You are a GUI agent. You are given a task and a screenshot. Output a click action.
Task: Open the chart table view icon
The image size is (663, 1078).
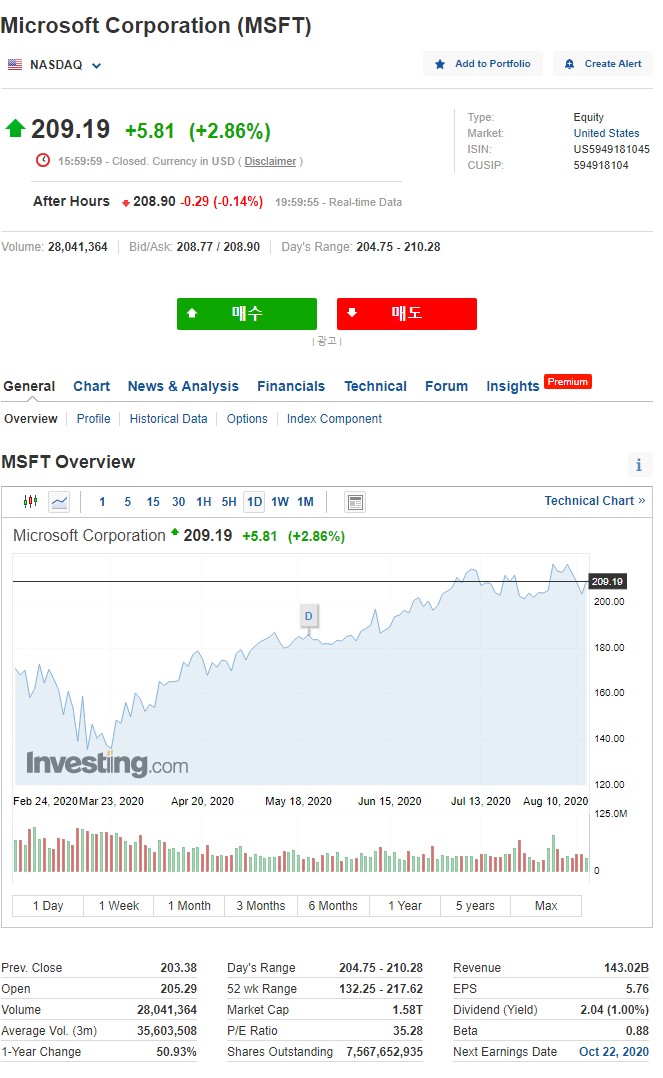pyautogui.click(x=355, y=503)
